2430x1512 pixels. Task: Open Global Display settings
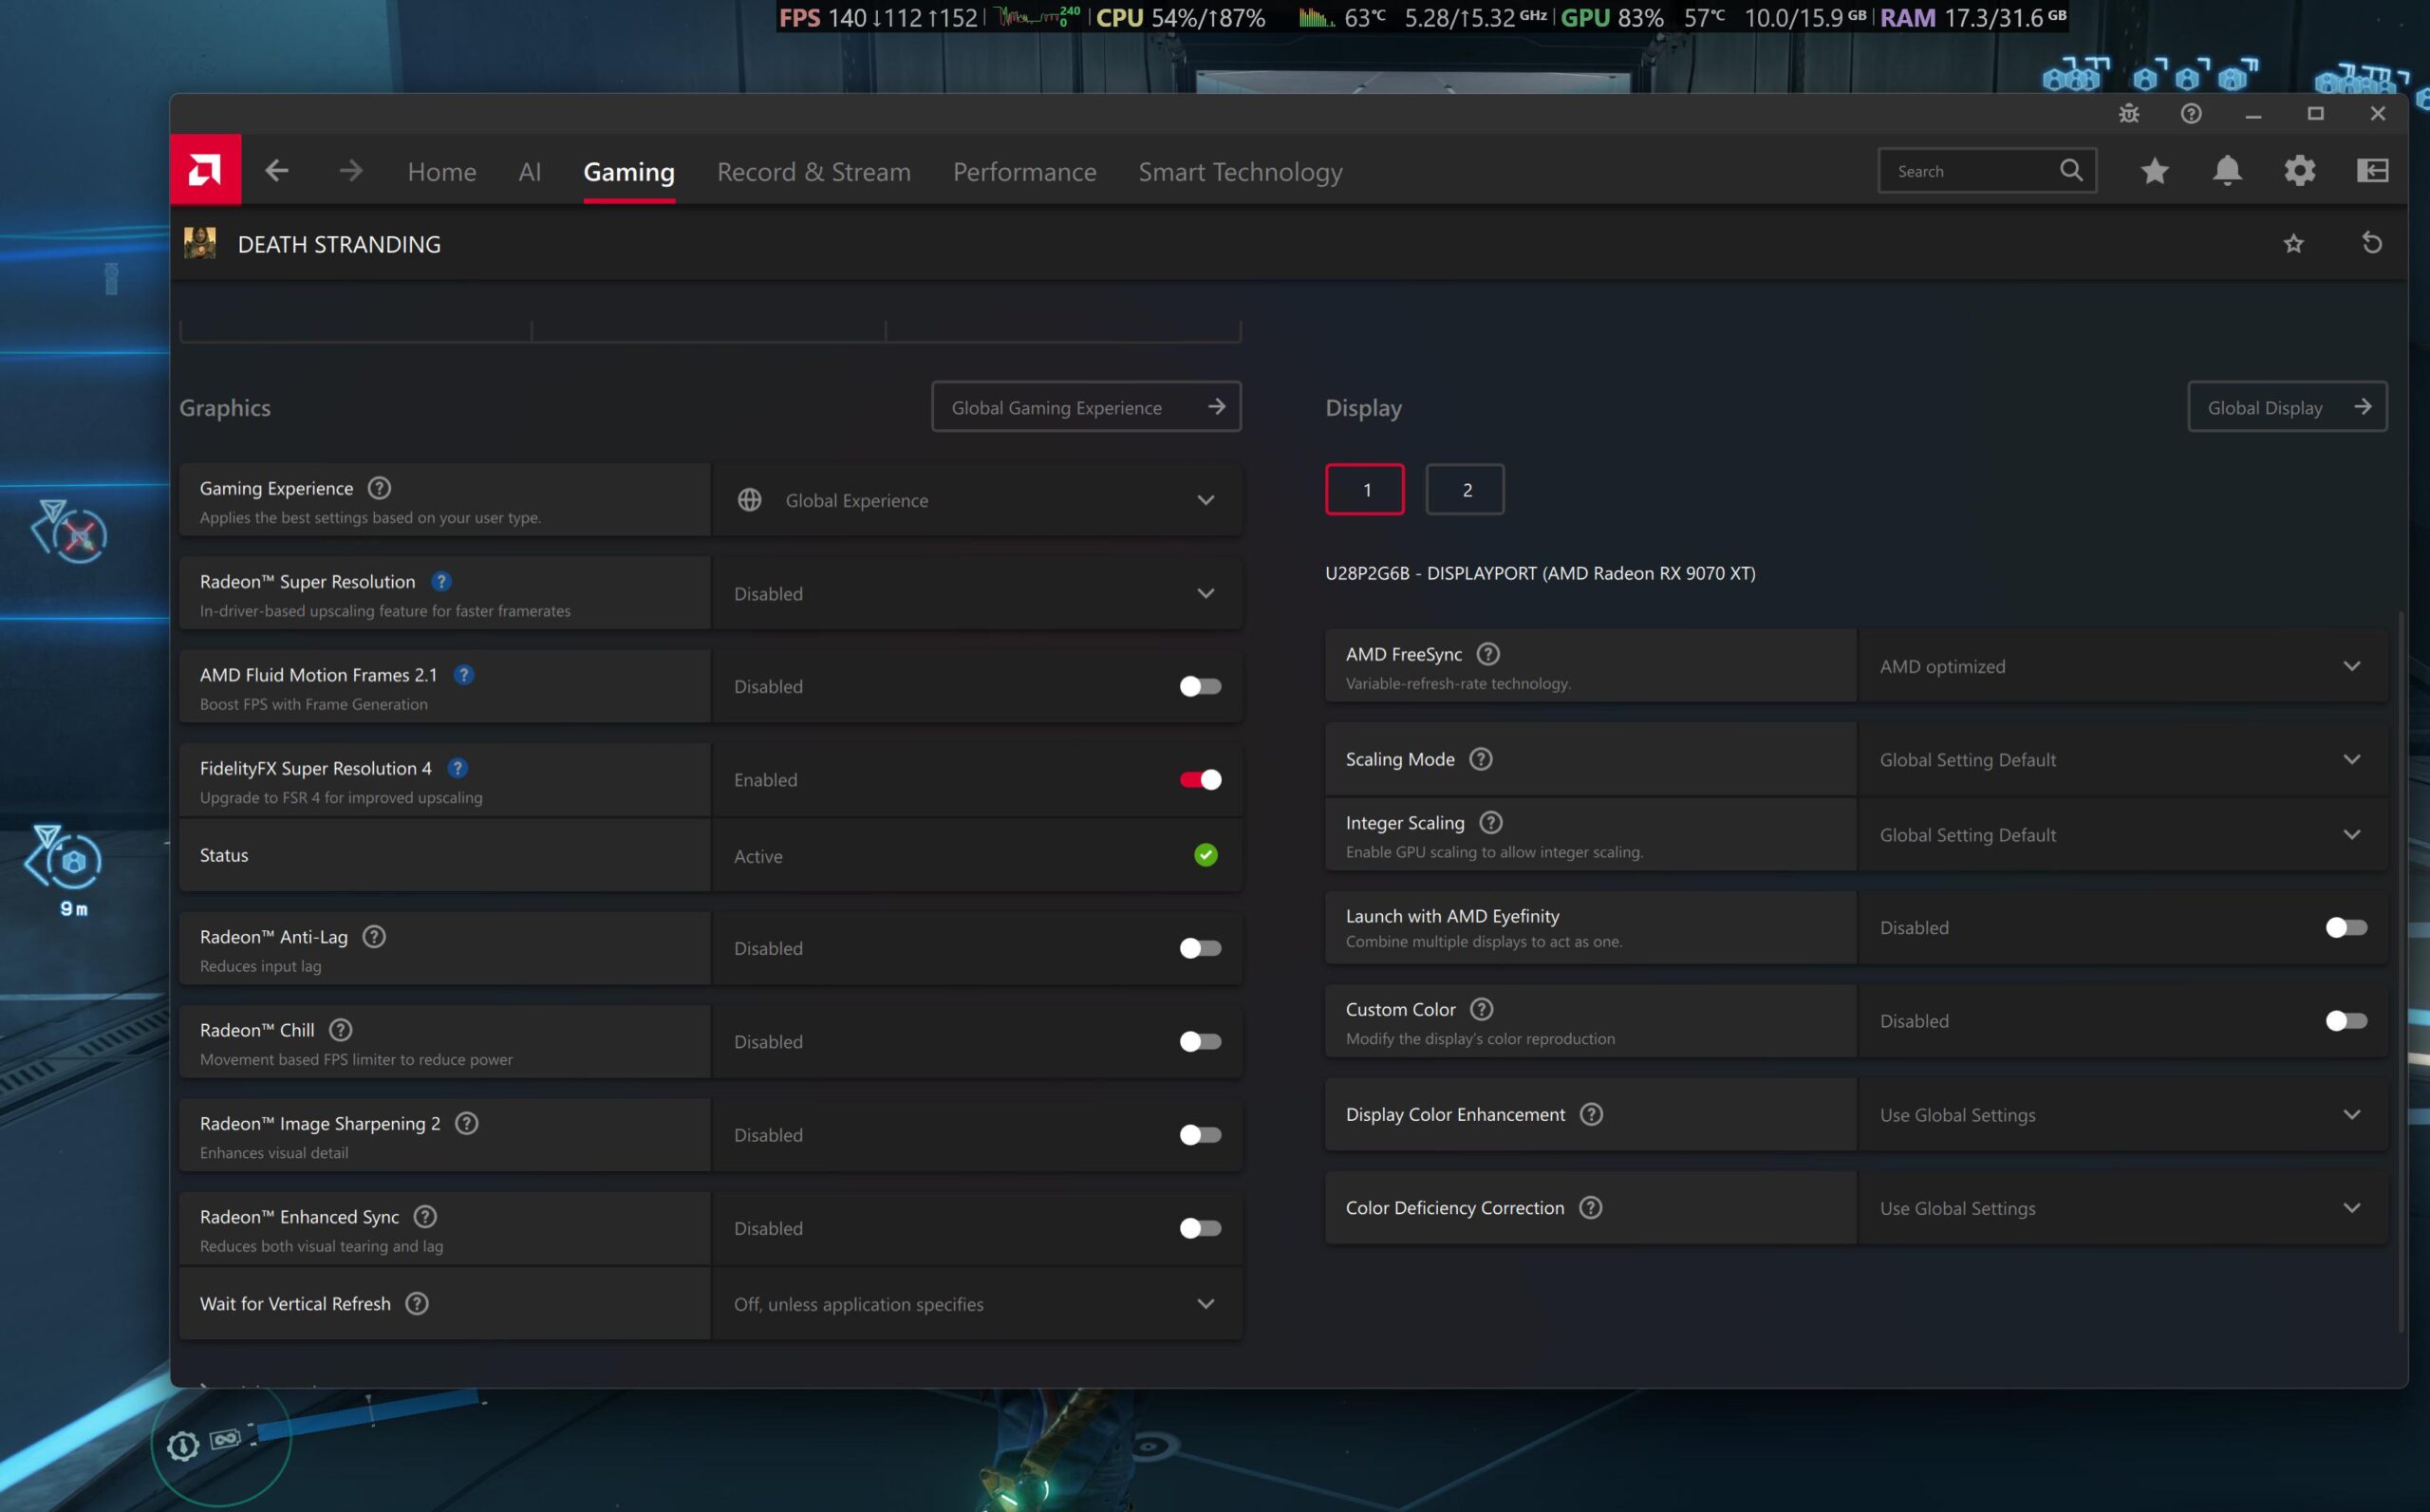point(2287,407)
